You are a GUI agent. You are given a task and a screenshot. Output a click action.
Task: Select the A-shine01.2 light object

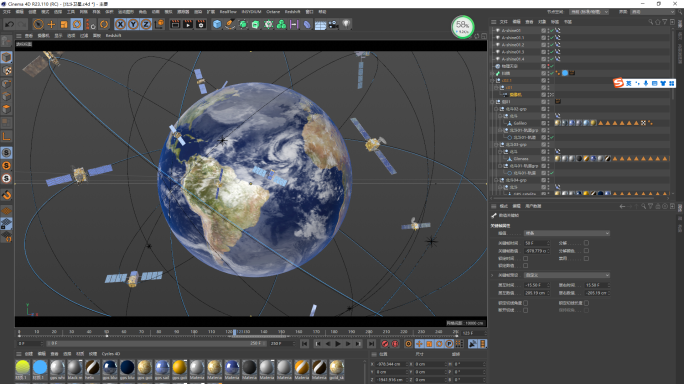click(x=513, y=45)
